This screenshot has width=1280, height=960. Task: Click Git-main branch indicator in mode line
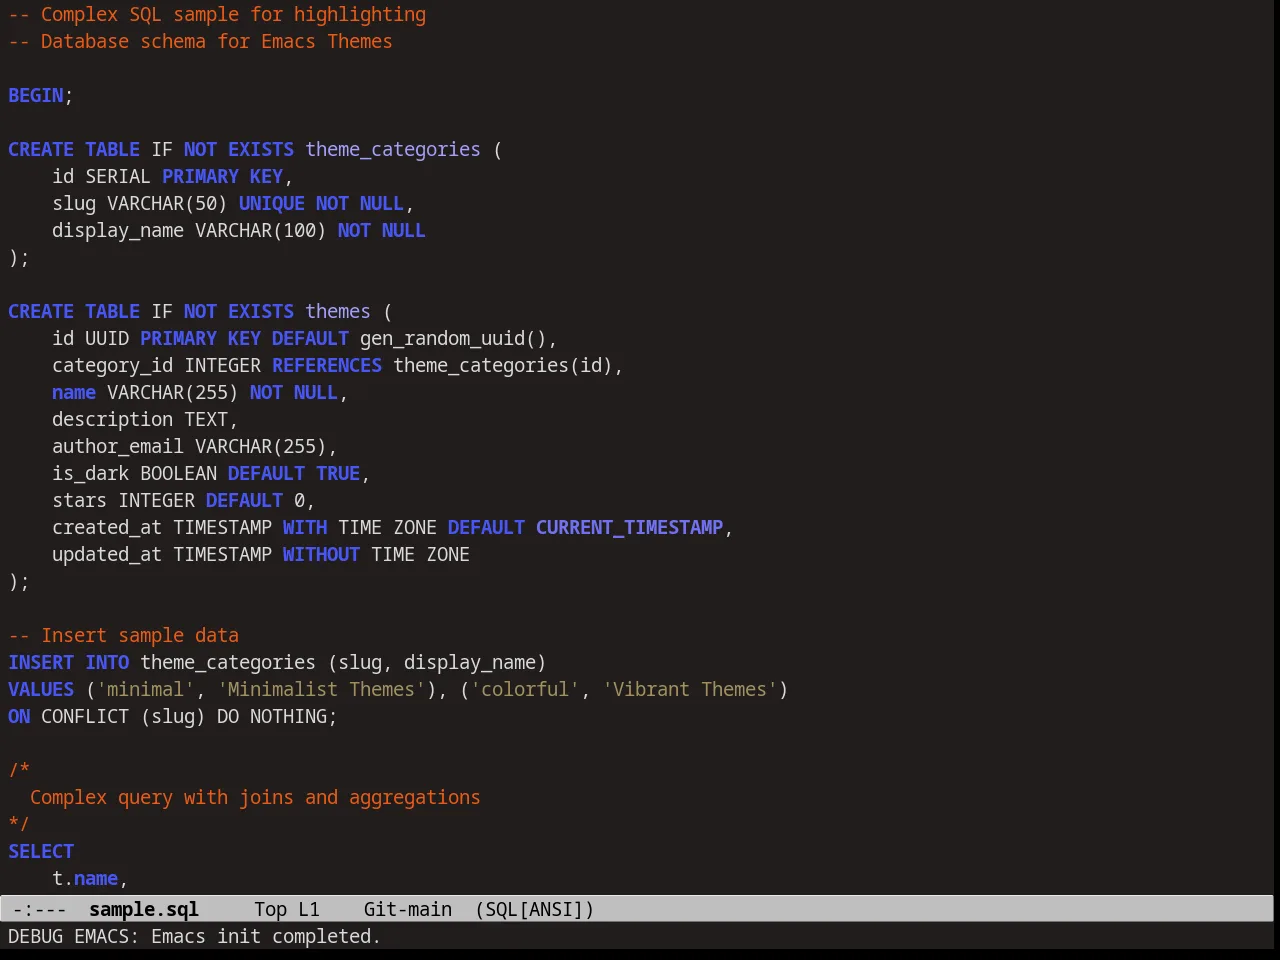tap(408, 909)
